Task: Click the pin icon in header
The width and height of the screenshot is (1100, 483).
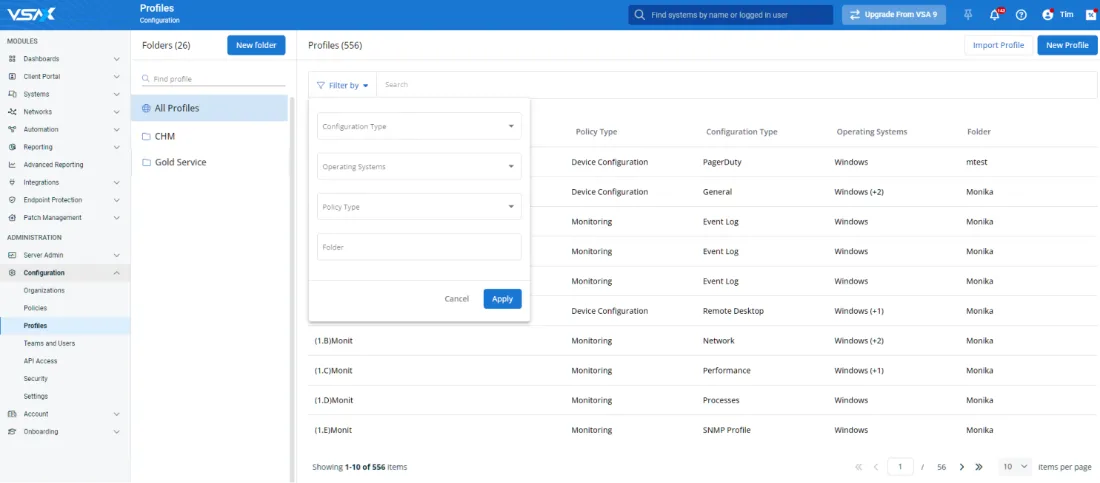Action: tap(967, 15)
